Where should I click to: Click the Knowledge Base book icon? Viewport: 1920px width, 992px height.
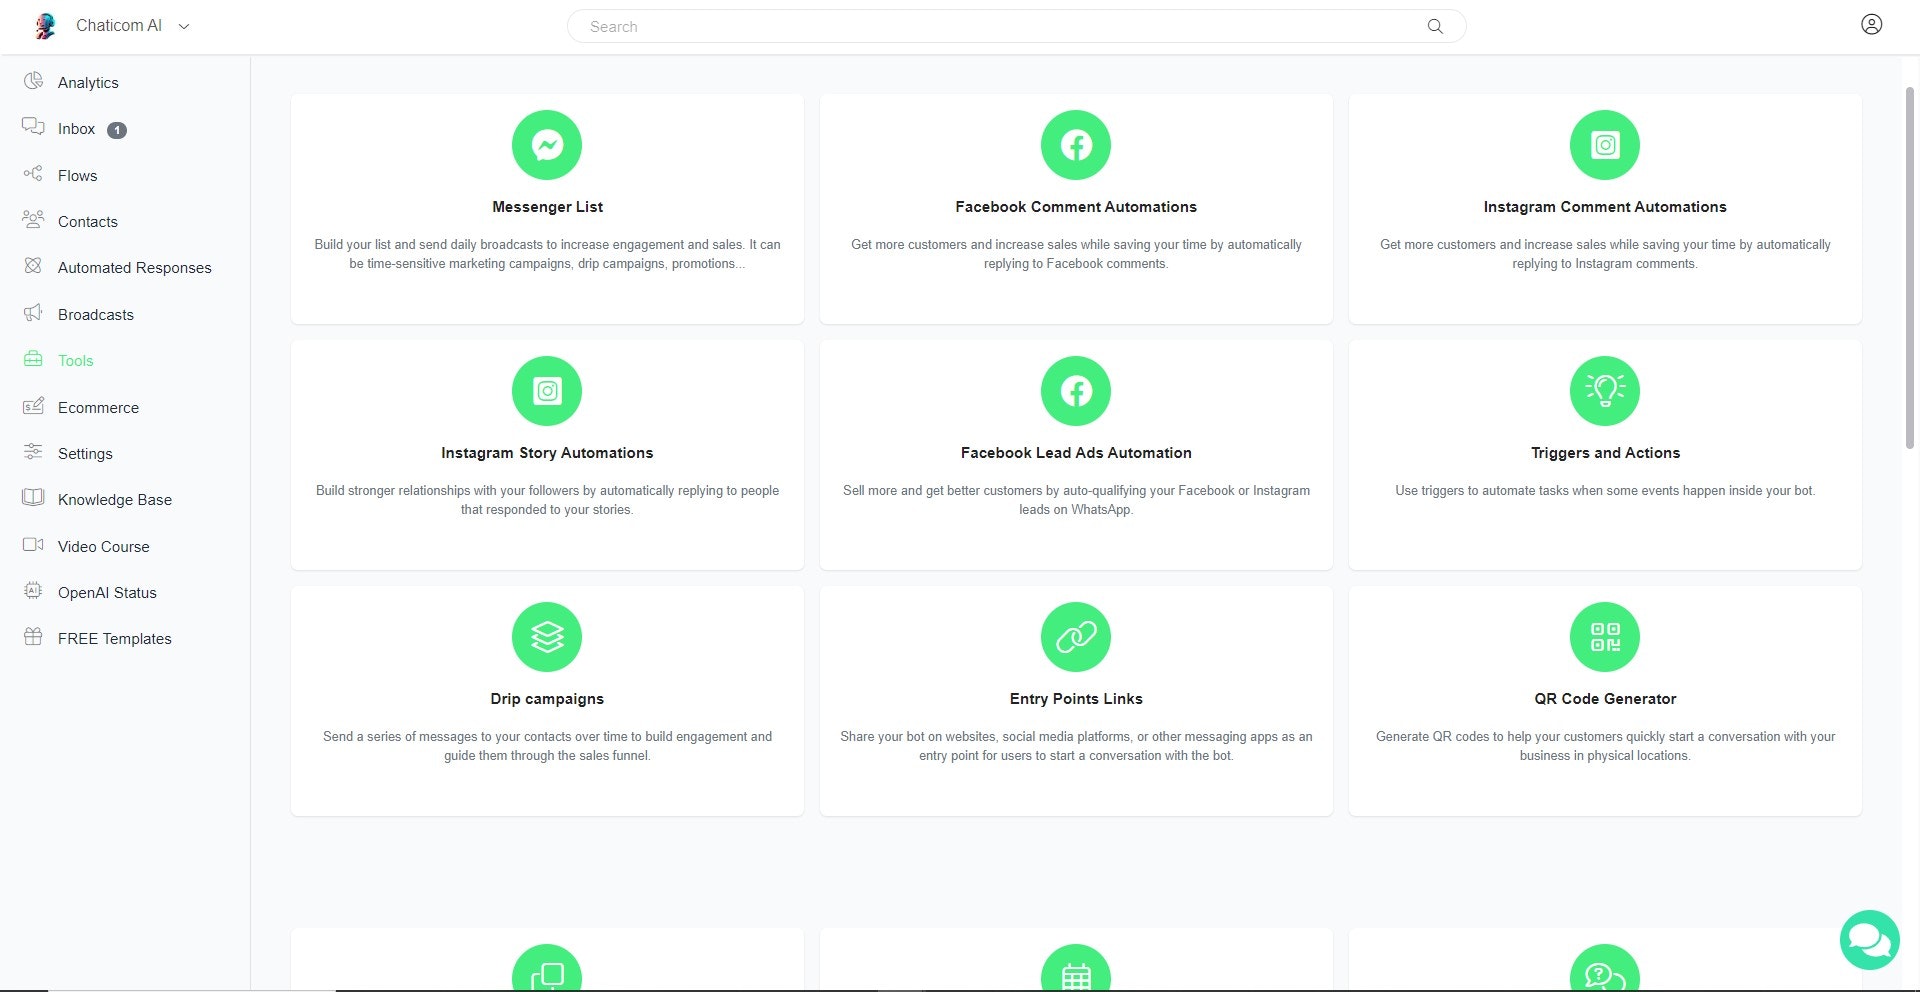(33, 498)
